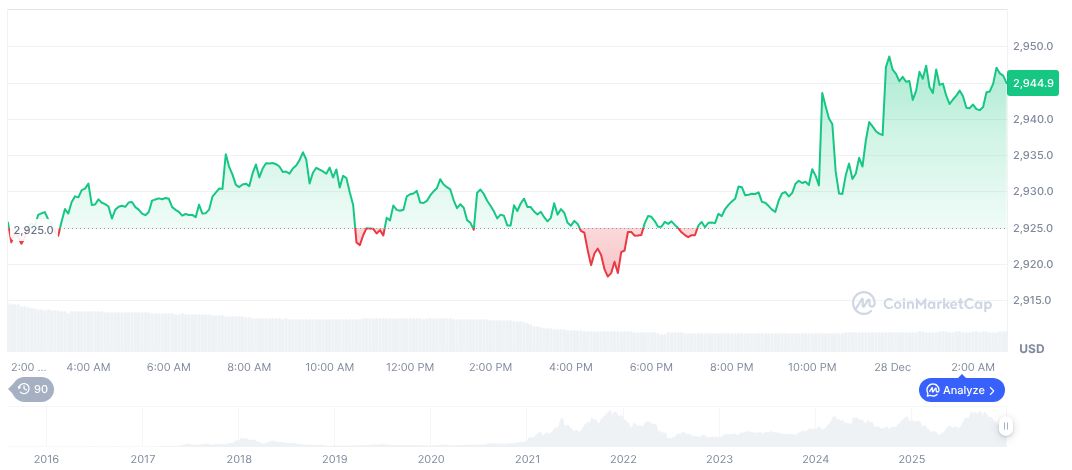Click the 2023 year on the mini chart

(x=719, y=459)
